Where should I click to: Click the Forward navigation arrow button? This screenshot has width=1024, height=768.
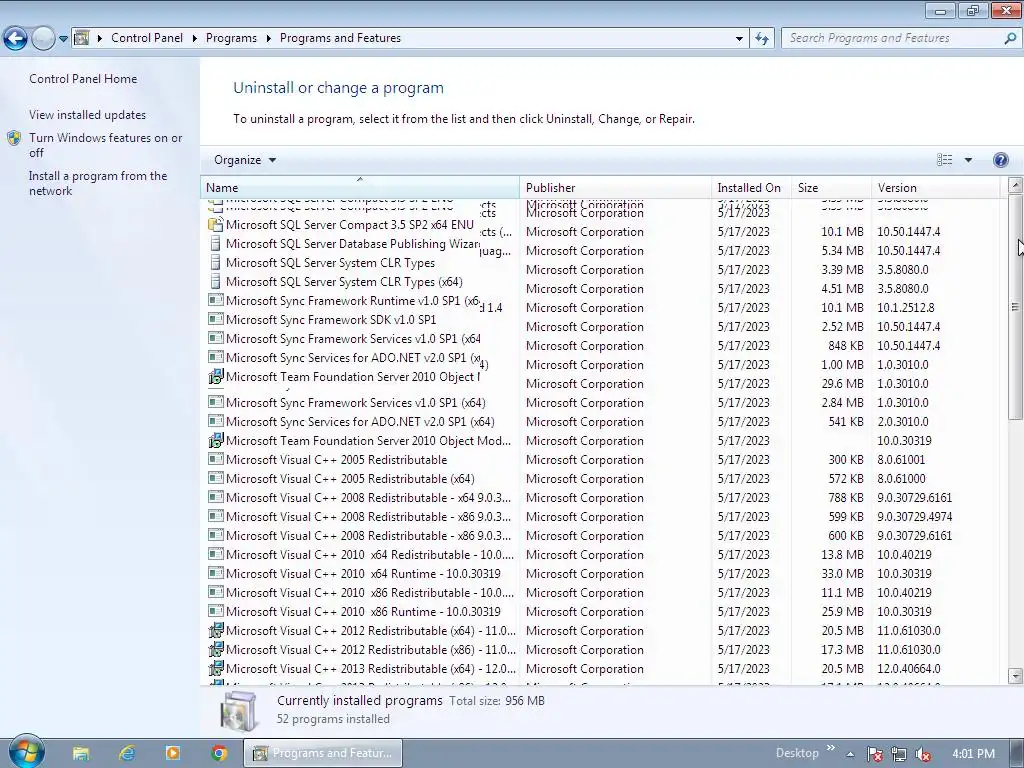tap(43, 39)
